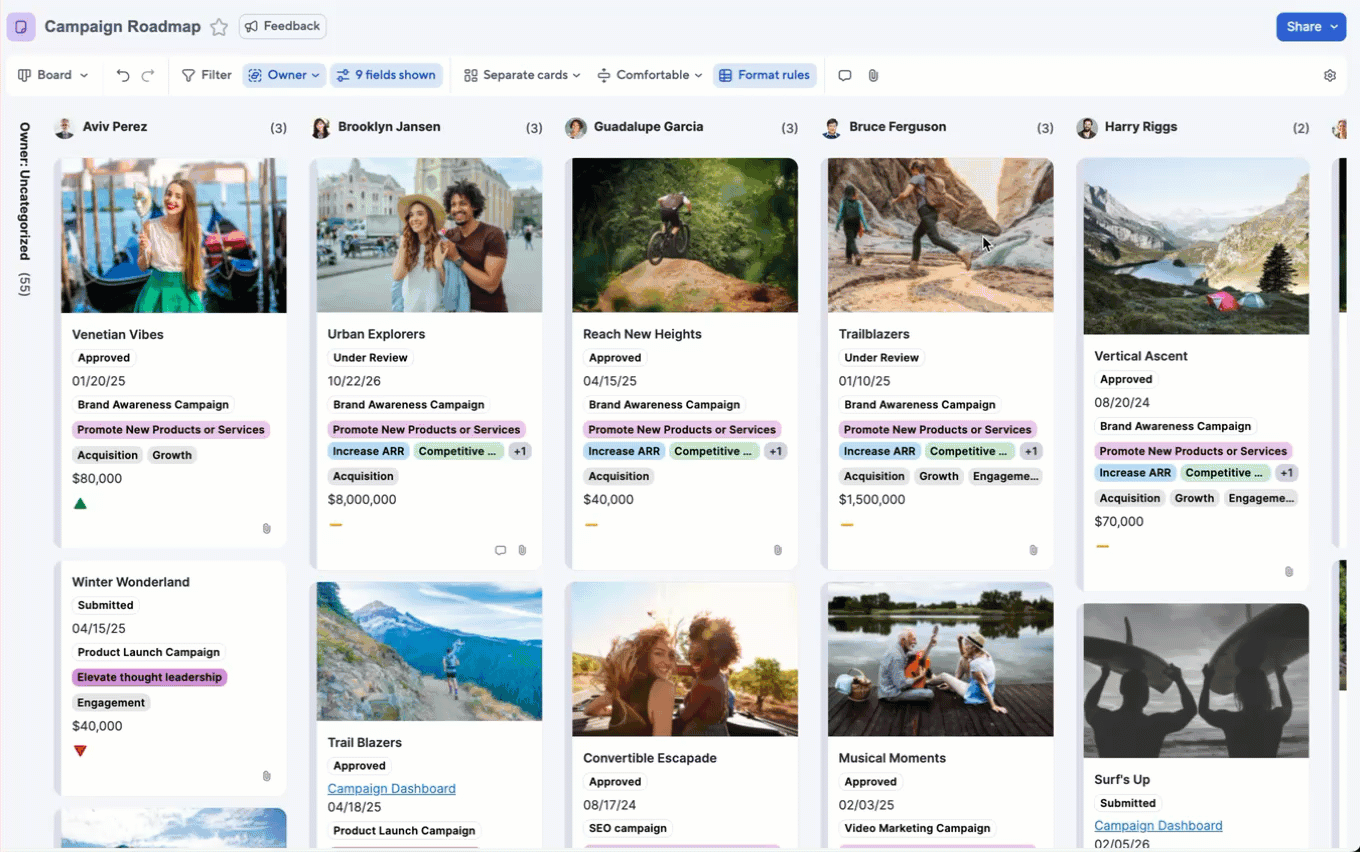Expand the Comfortable density dropdown

coord(650,75)
